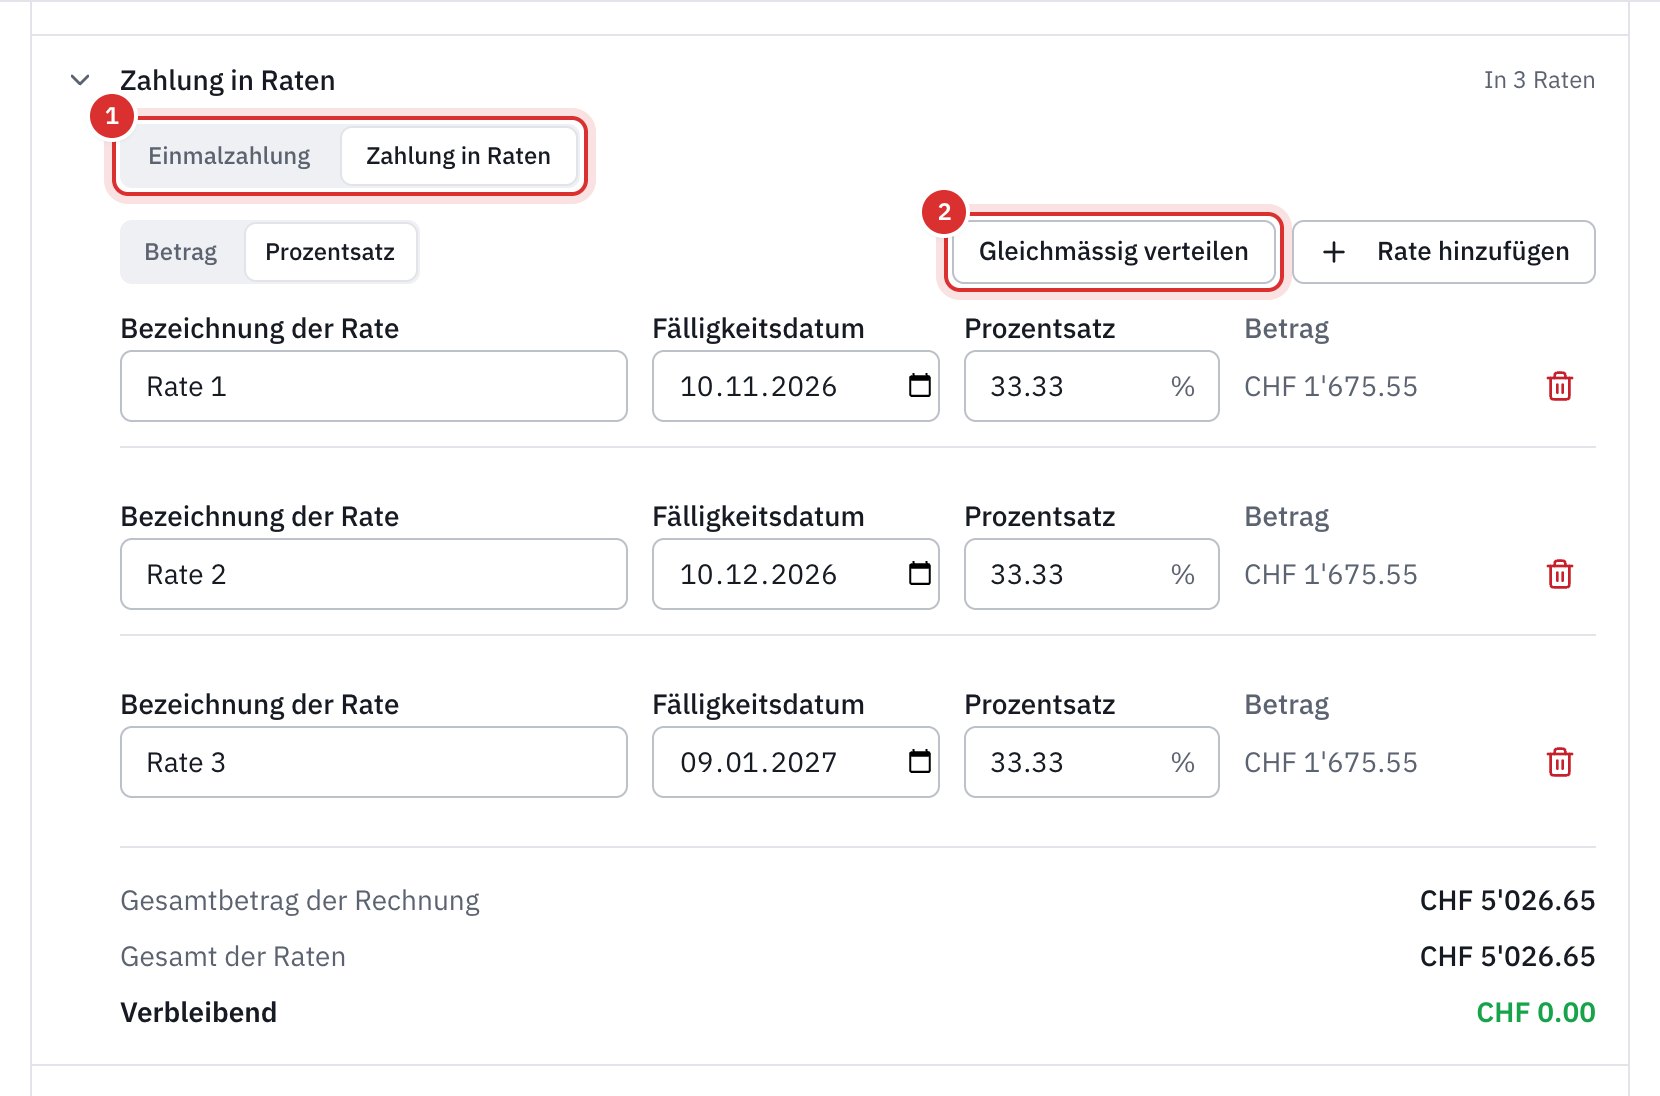Click Gleichmässig verteilen button
The width and height of the screenshot is (1660, 1096).
click(x=1113, y=252)
